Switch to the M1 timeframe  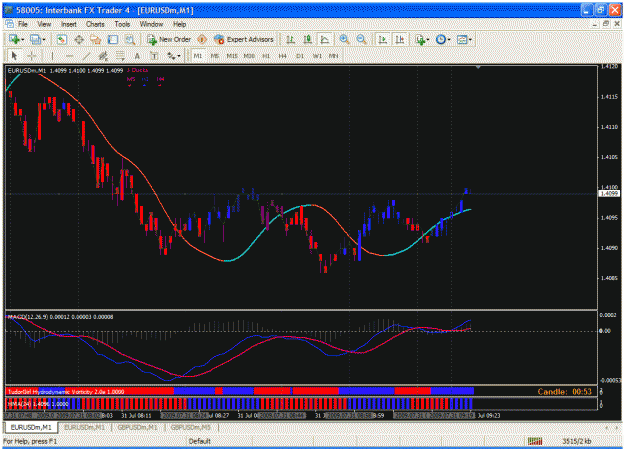(198, 56)
